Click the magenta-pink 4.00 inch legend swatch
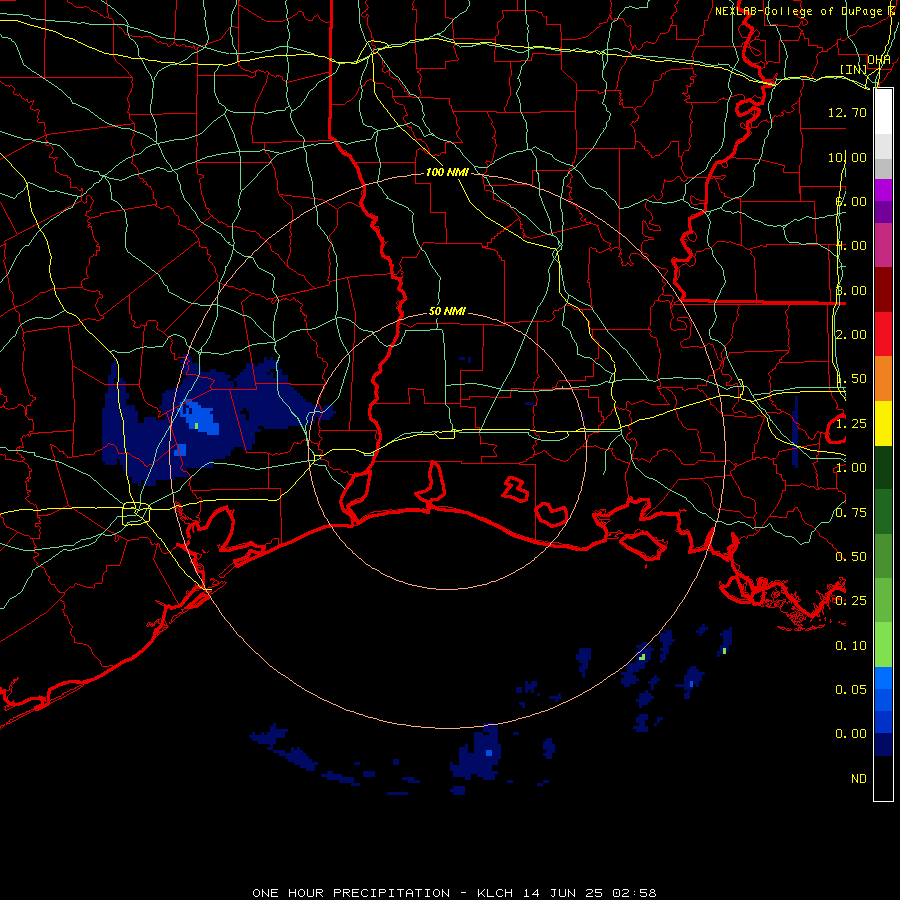Image resolution: width=900 pixels, height=900 pixels. pyautogui.click(x=883, y=245)
